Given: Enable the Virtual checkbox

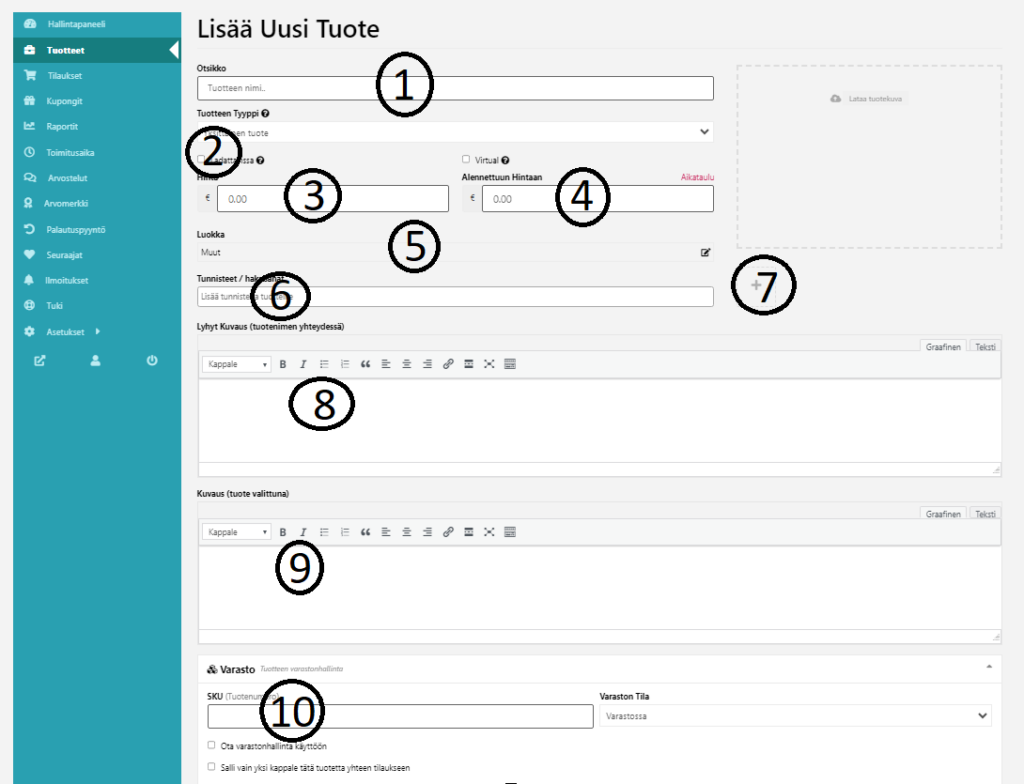Looking at the screenshot, I should (x=466, y=159).
